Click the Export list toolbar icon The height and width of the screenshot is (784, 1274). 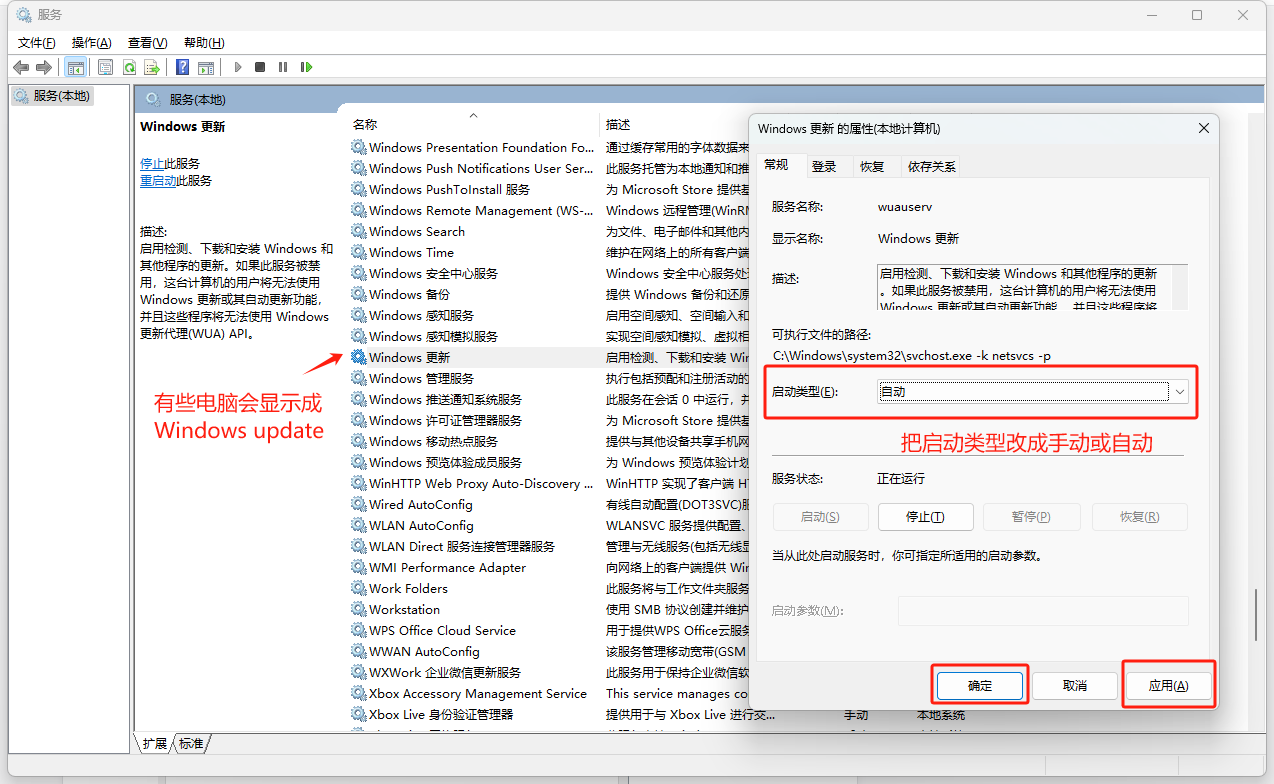coord(152,66)
